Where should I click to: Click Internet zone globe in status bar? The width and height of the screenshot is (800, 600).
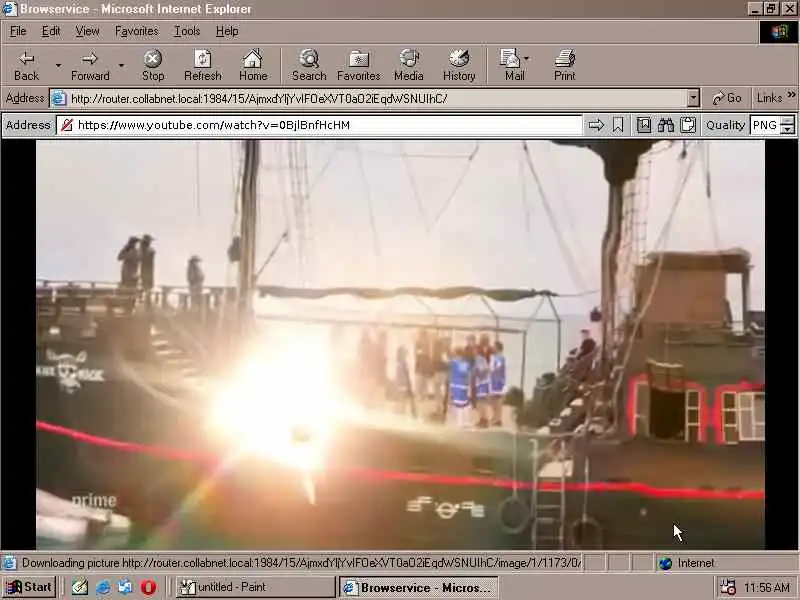pyautogui.click(x=665, y=563)
